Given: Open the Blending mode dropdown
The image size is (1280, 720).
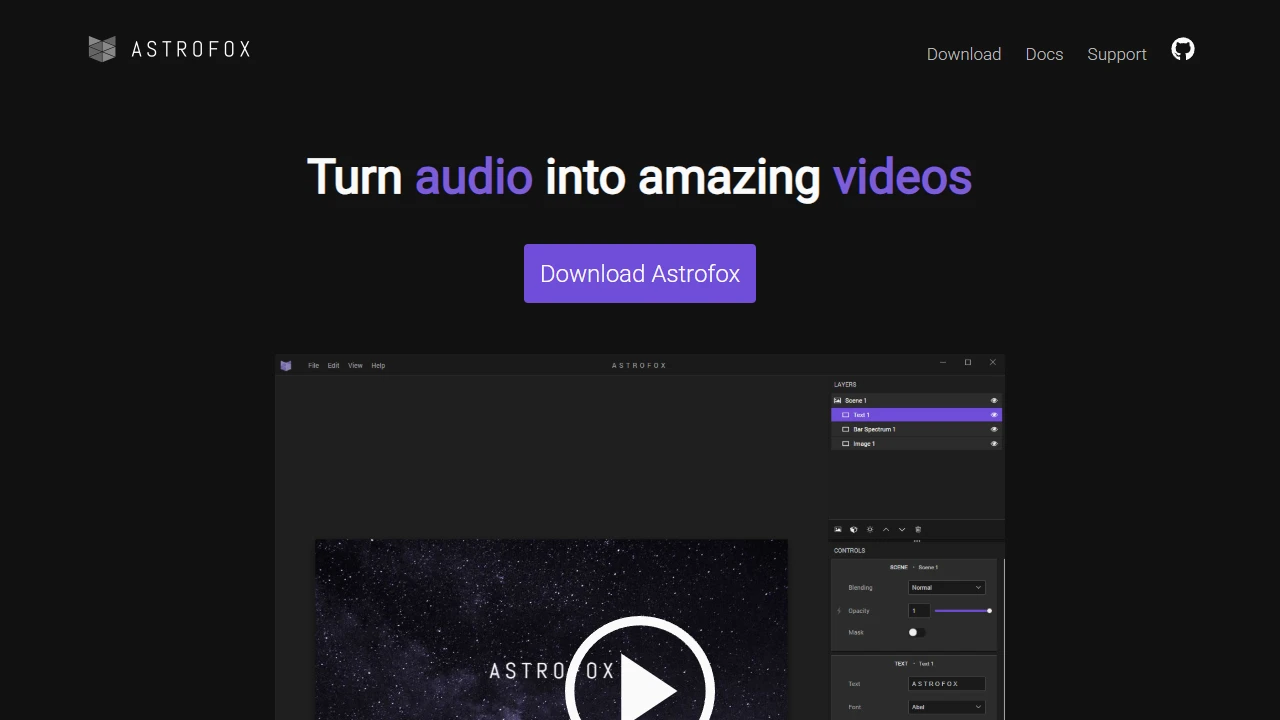Looking at the screenshot, I should [945, 587].
